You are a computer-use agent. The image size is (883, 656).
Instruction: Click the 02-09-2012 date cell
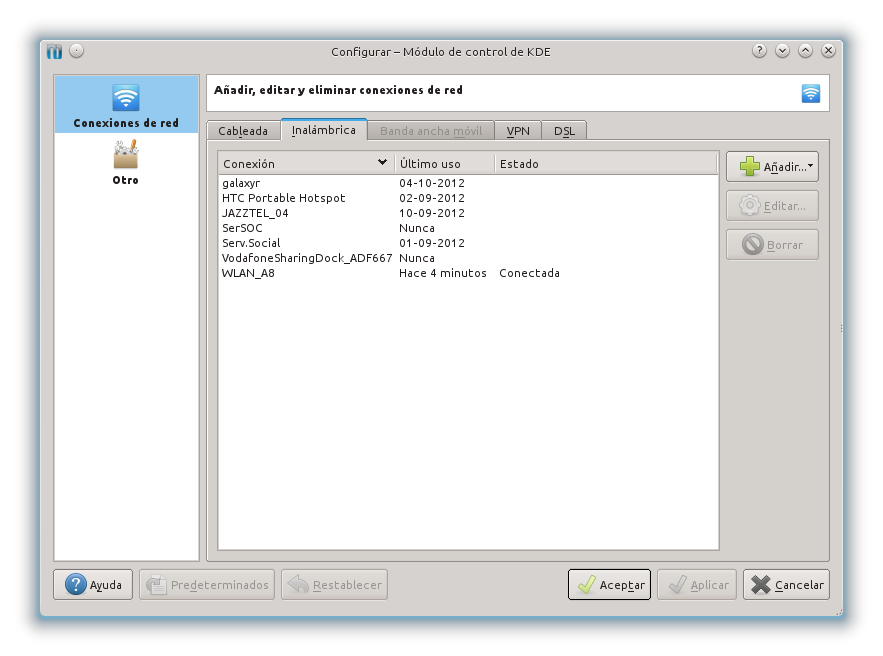432,198
